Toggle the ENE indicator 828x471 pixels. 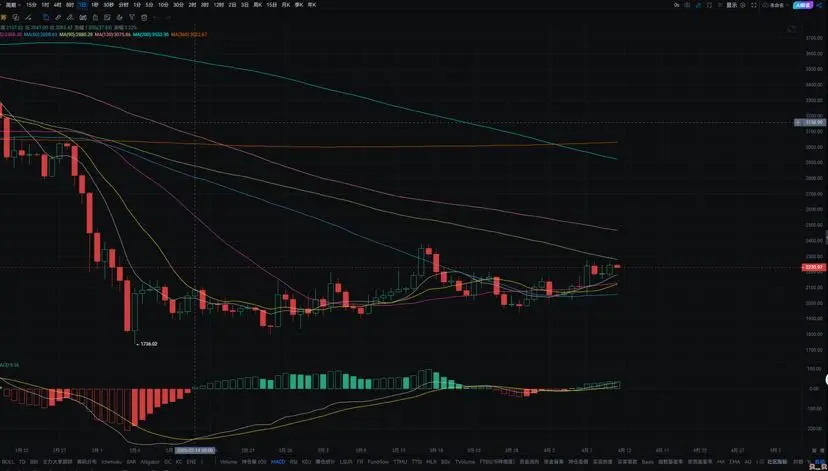pos(191,461)
